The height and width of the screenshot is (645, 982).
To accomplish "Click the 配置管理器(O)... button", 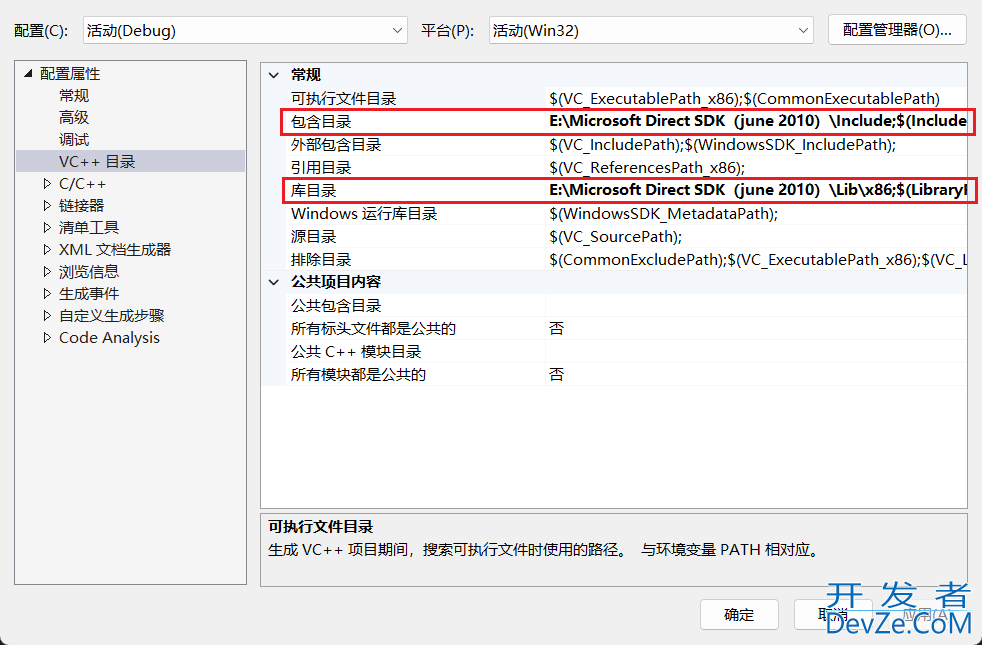I will point(897,30).
